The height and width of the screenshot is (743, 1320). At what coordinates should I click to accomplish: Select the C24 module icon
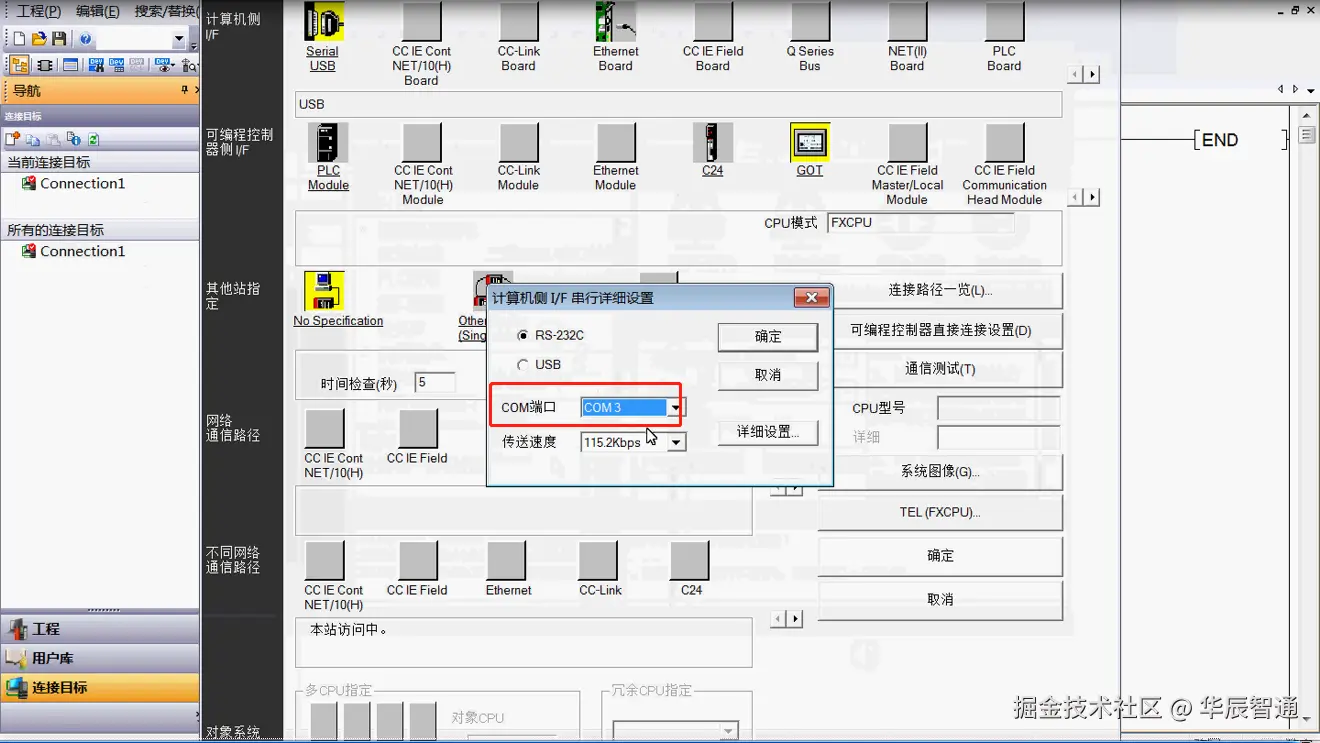(x=712, y=141)
